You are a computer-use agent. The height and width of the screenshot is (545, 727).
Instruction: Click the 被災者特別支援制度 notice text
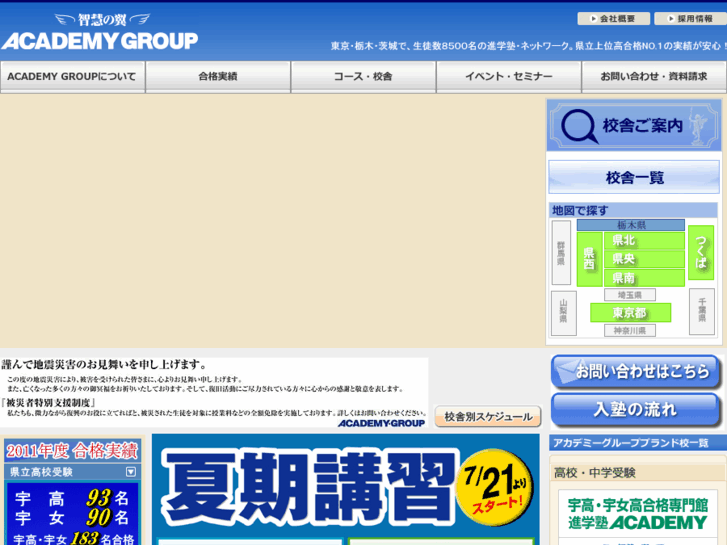click(49, 402)
